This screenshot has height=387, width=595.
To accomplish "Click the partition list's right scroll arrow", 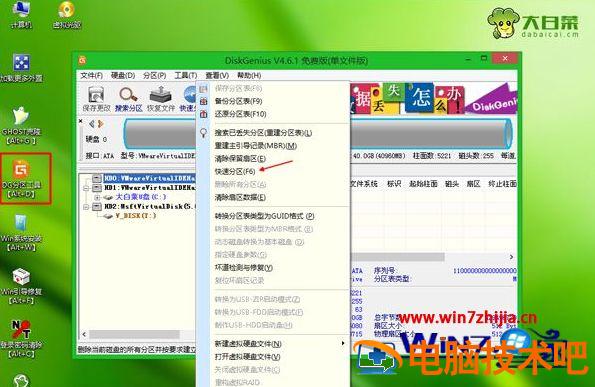I will [511, 257].
